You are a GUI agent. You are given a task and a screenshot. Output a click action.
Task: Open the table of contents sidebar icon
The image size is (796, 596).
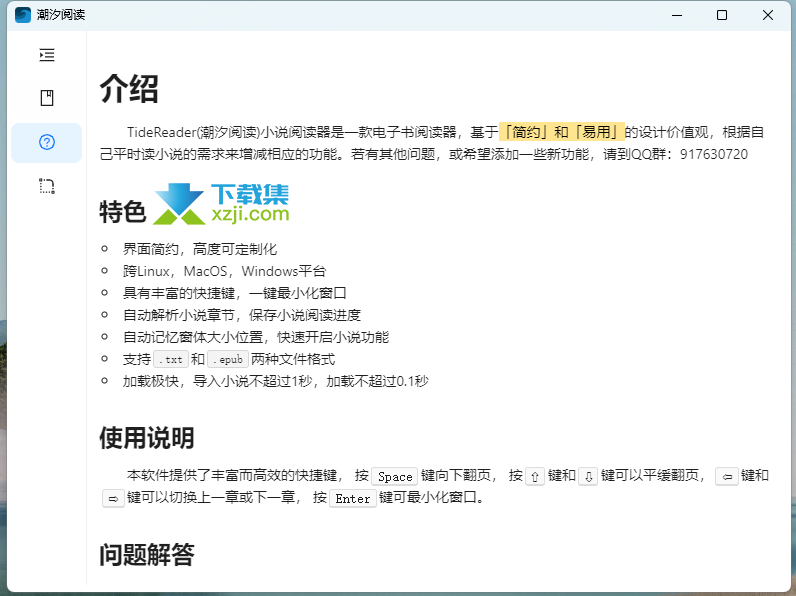point(47,55)
